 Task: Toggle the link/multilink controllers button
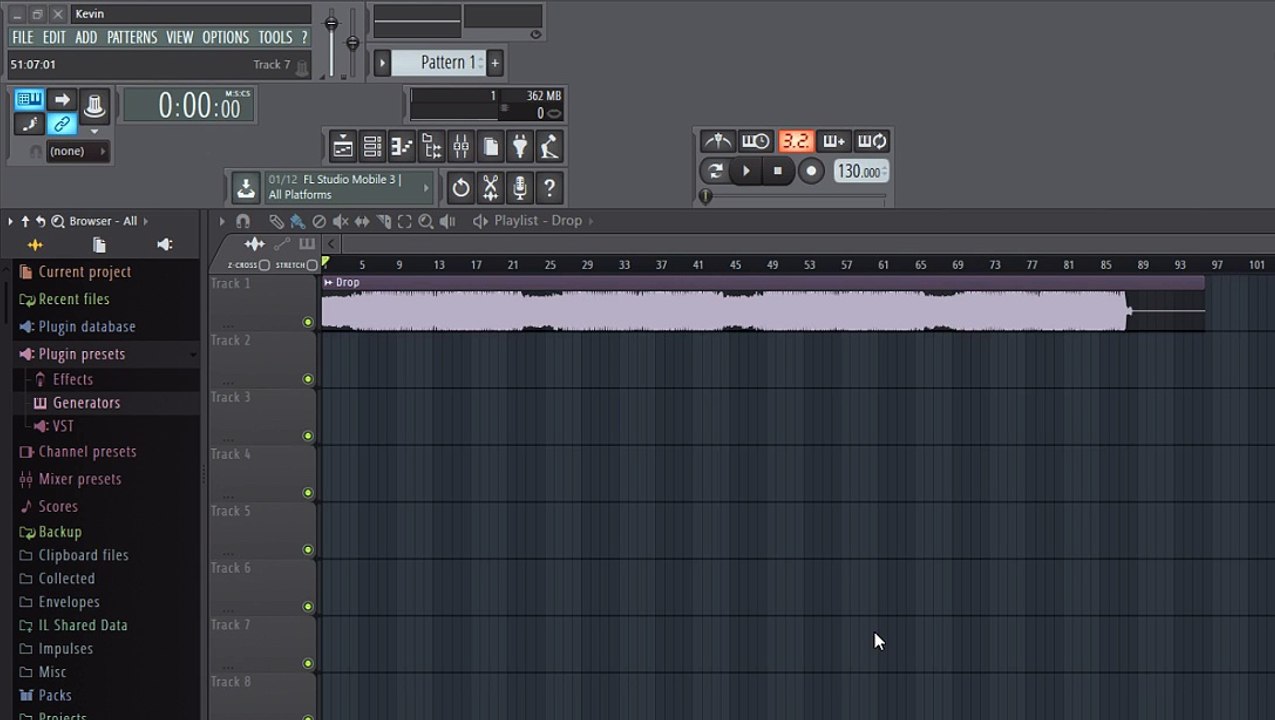62,124
